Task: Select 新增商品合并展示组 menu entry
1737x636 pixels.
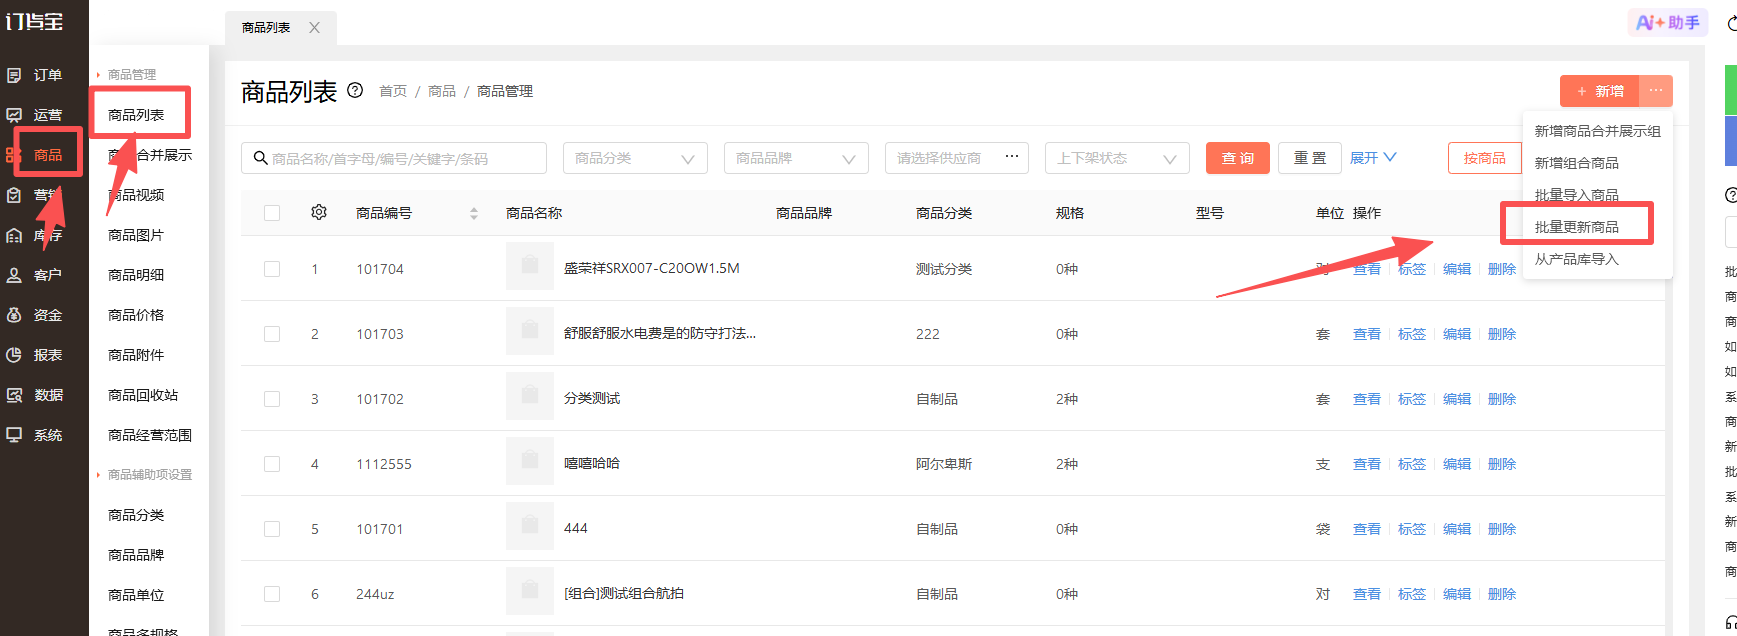Action: pos(1597,131)
